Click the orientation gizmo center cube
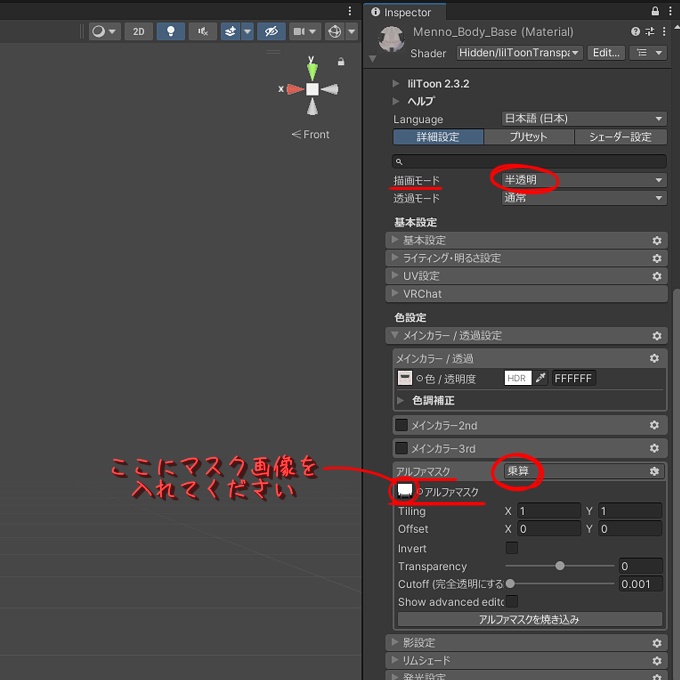The width and height of the screenshot is (680, 680). click(x=312, y=89)
